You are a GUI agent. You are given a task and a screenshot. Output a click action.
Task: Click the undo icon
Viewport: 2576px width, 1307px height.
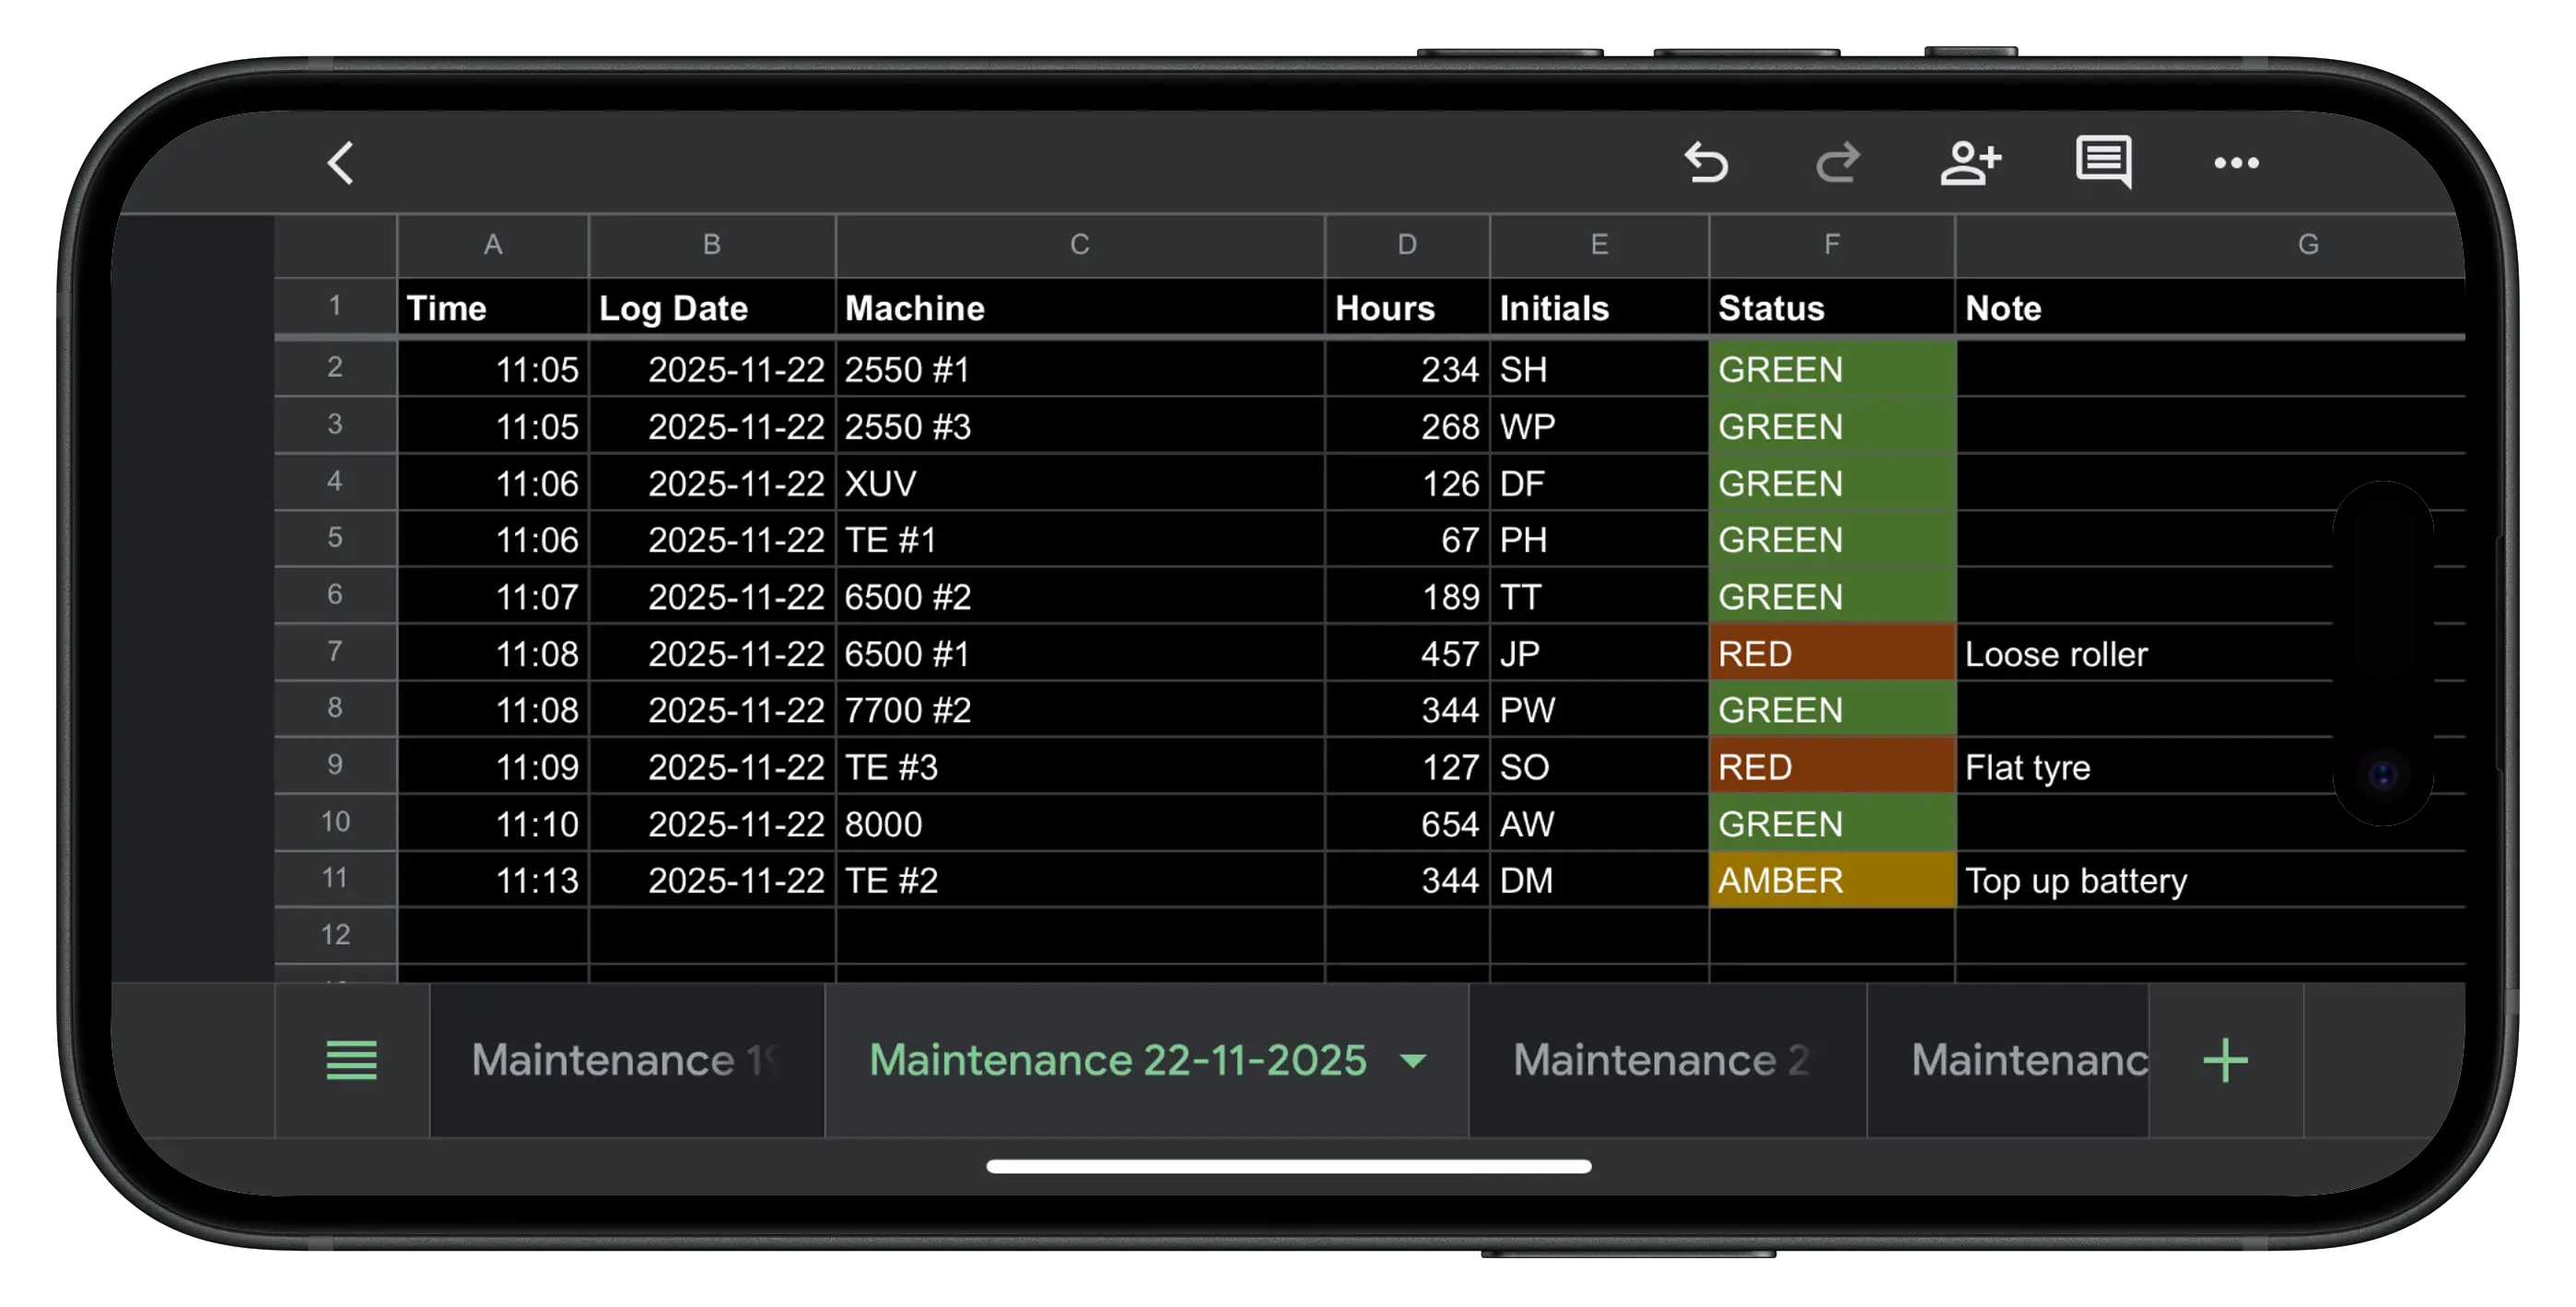(x=1706, y=162)
